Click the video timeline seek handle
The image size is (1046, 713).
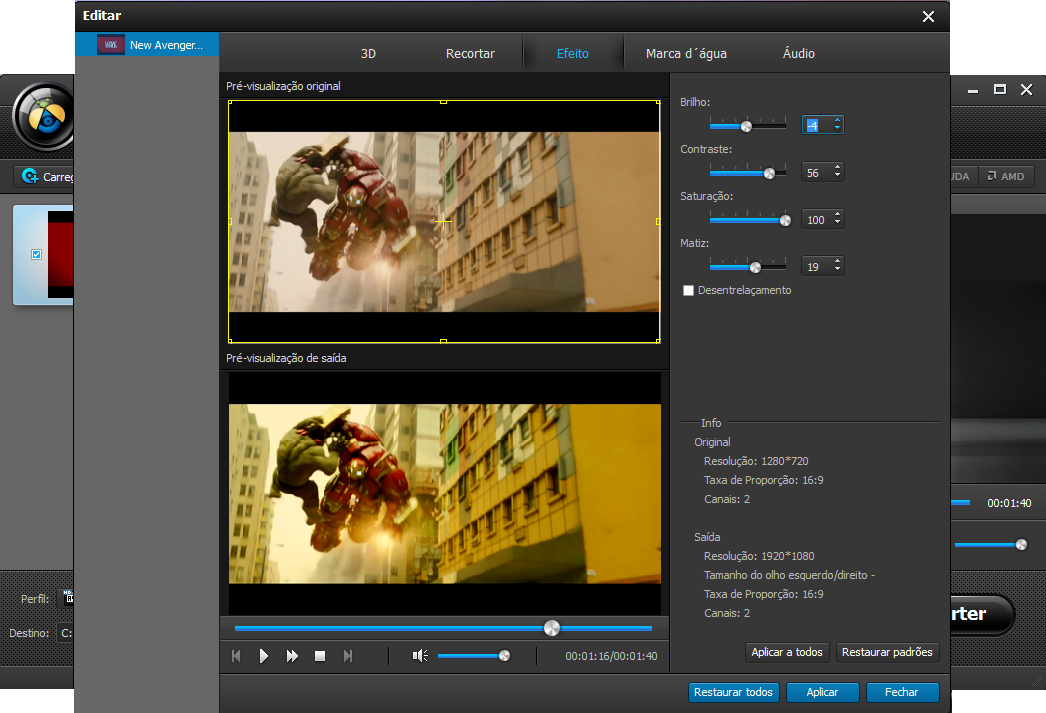pos(552,628)
